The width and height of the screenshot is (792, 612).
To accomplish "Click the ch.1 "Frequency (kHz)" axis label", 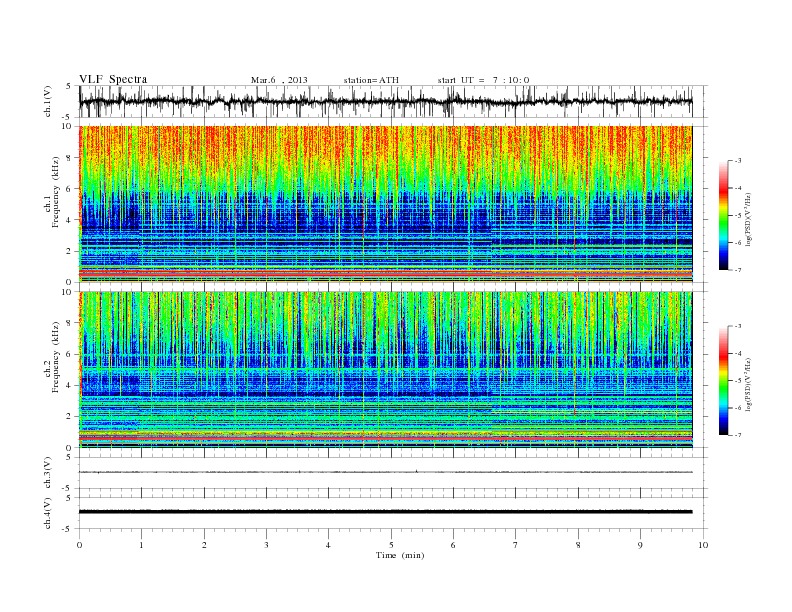I will 56,192.
